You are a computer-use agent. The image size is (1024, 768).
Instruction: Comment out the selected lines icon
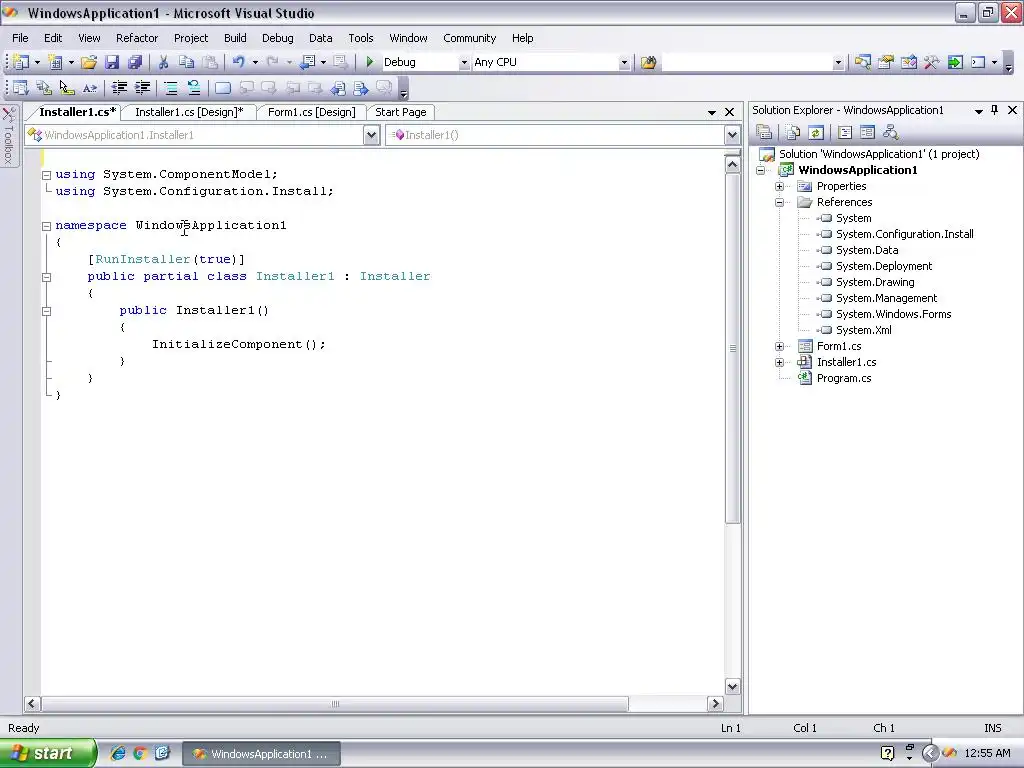coord(170,88)
